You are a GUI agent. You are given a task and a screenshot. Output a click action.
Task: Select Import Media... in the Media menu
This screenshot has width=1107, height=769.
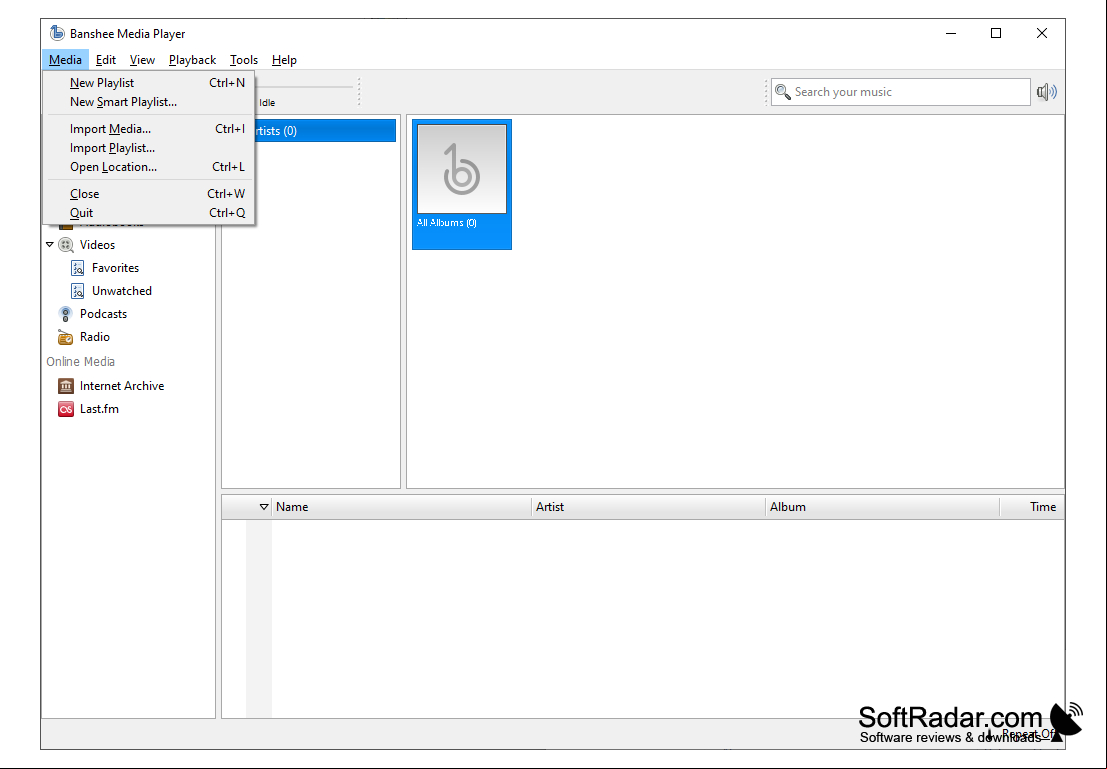click(x=149, y=129)
